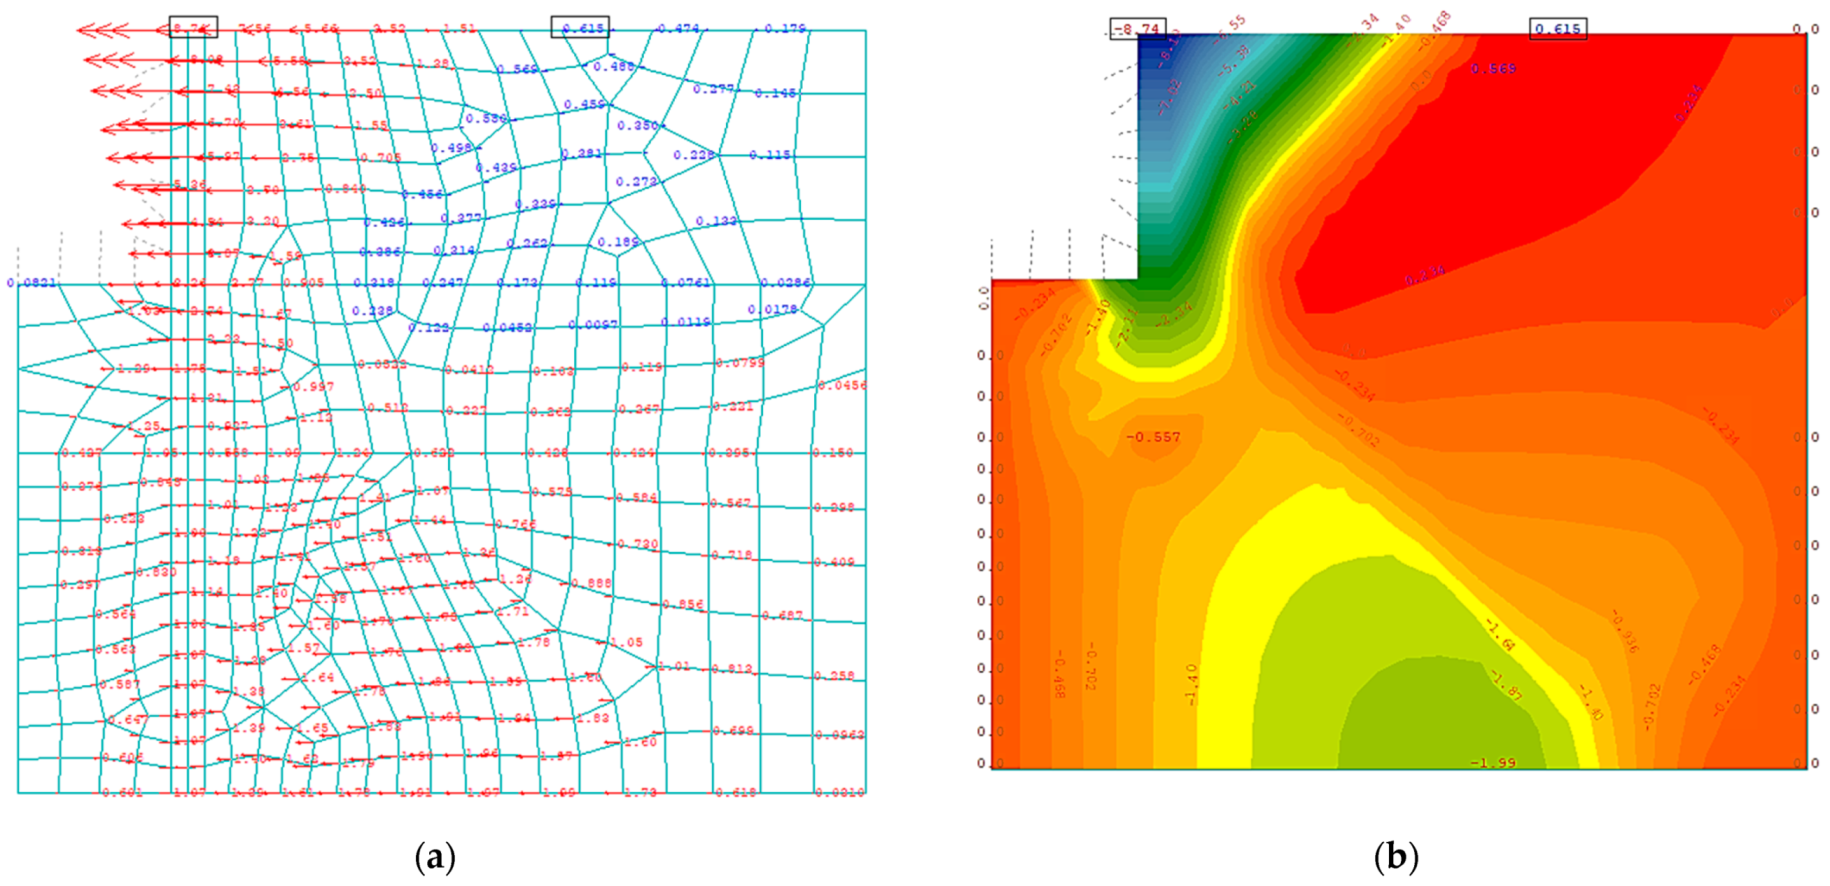Click the boxed 0.615 label in mesh plot

[x=580, y=28]
